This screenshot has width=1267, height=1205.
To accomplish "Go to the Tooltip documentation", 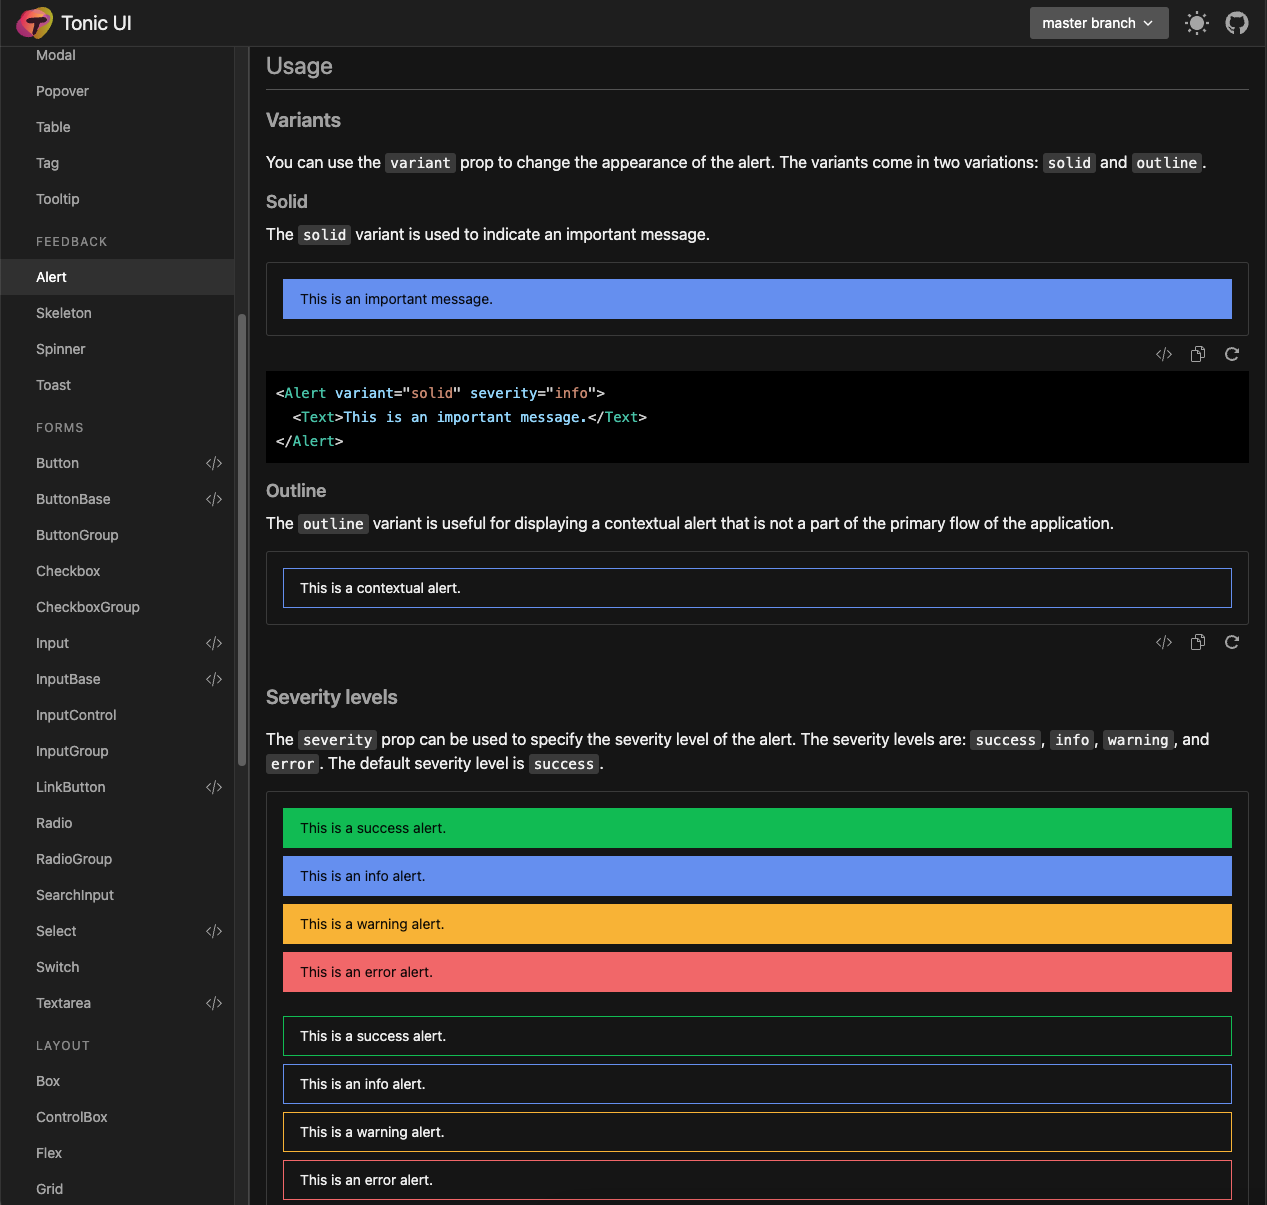I will click(57, 199).
